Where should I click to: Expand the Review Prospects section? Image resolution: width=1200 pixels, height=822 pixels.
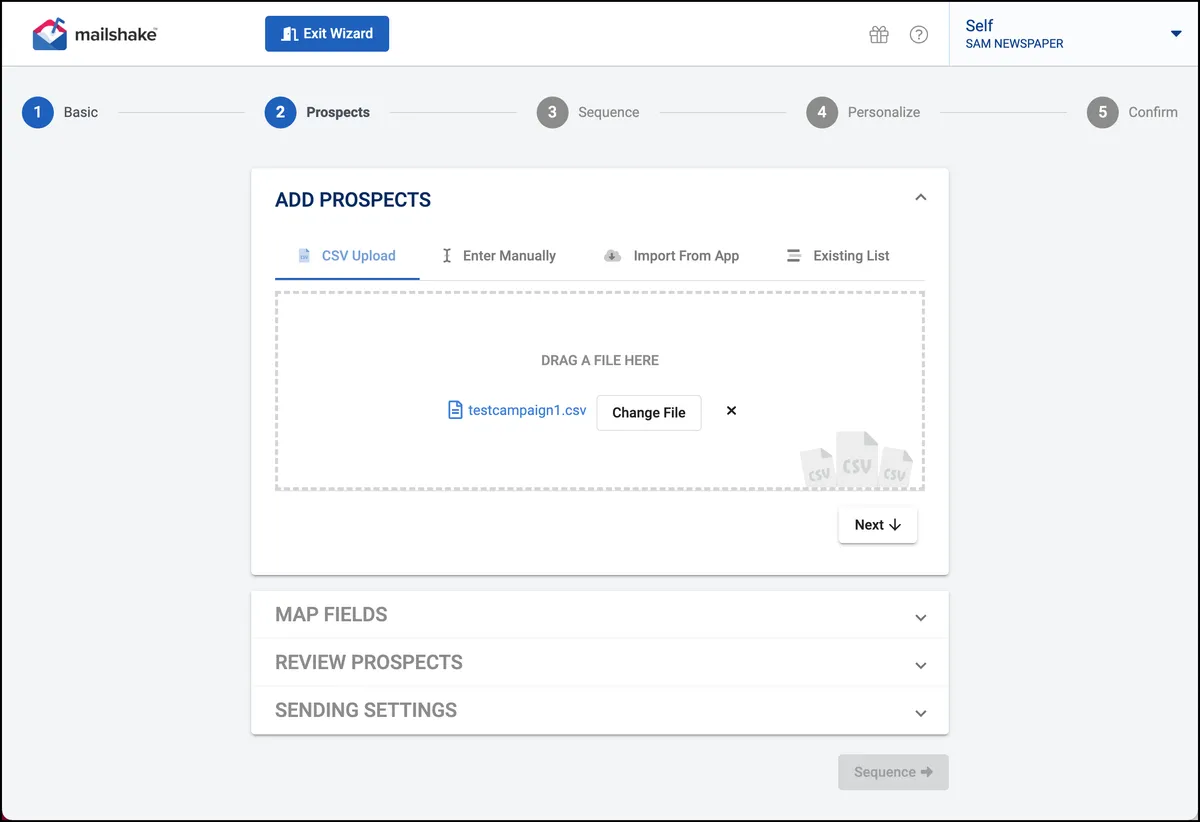(x=600, y=663)
